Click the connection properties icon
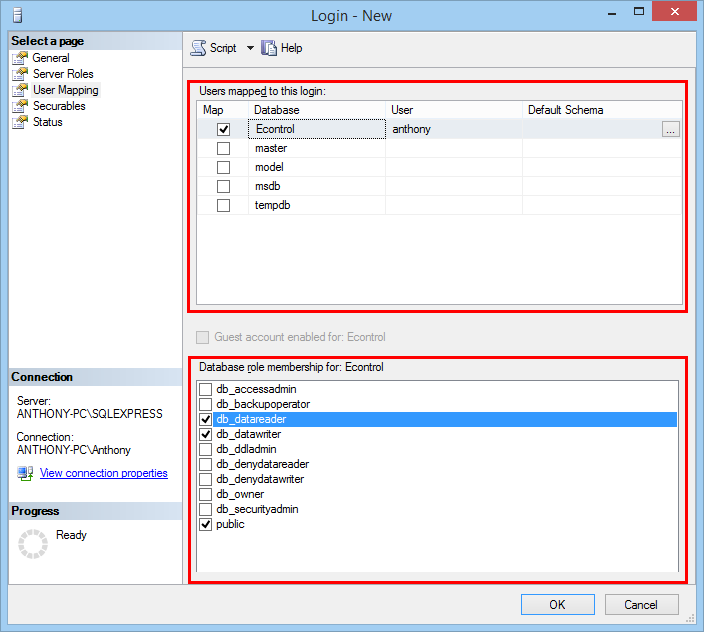This screenshot has width=704, height=632. tap(25, 473)
